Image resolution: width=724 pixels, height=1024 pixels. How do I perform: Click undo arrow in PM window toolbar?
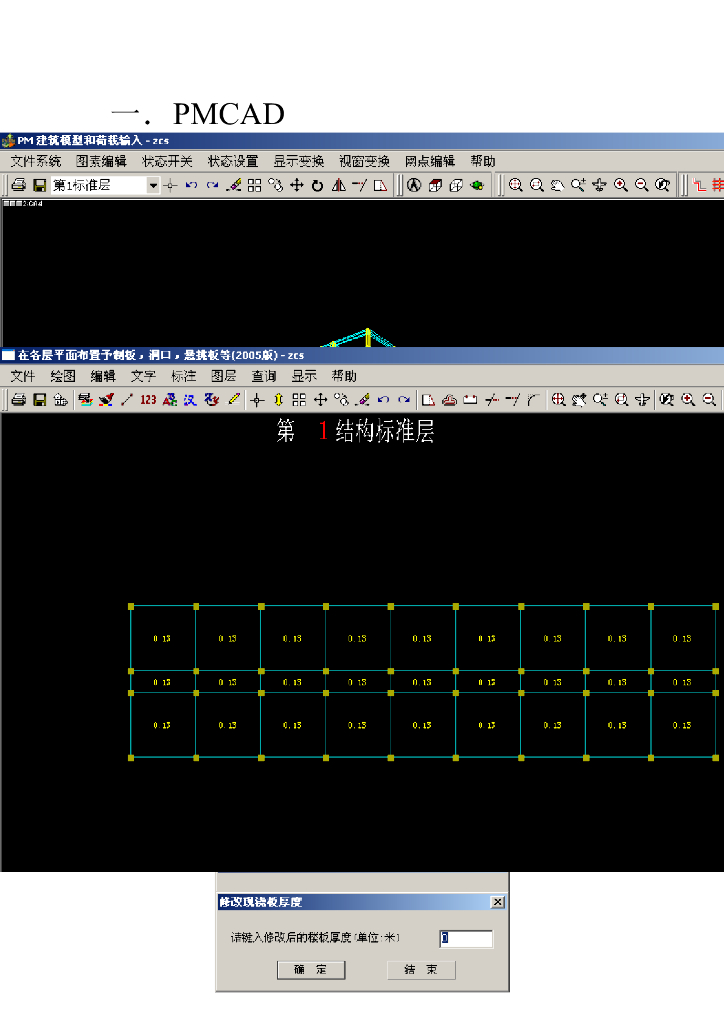click(x=191, y=185)
